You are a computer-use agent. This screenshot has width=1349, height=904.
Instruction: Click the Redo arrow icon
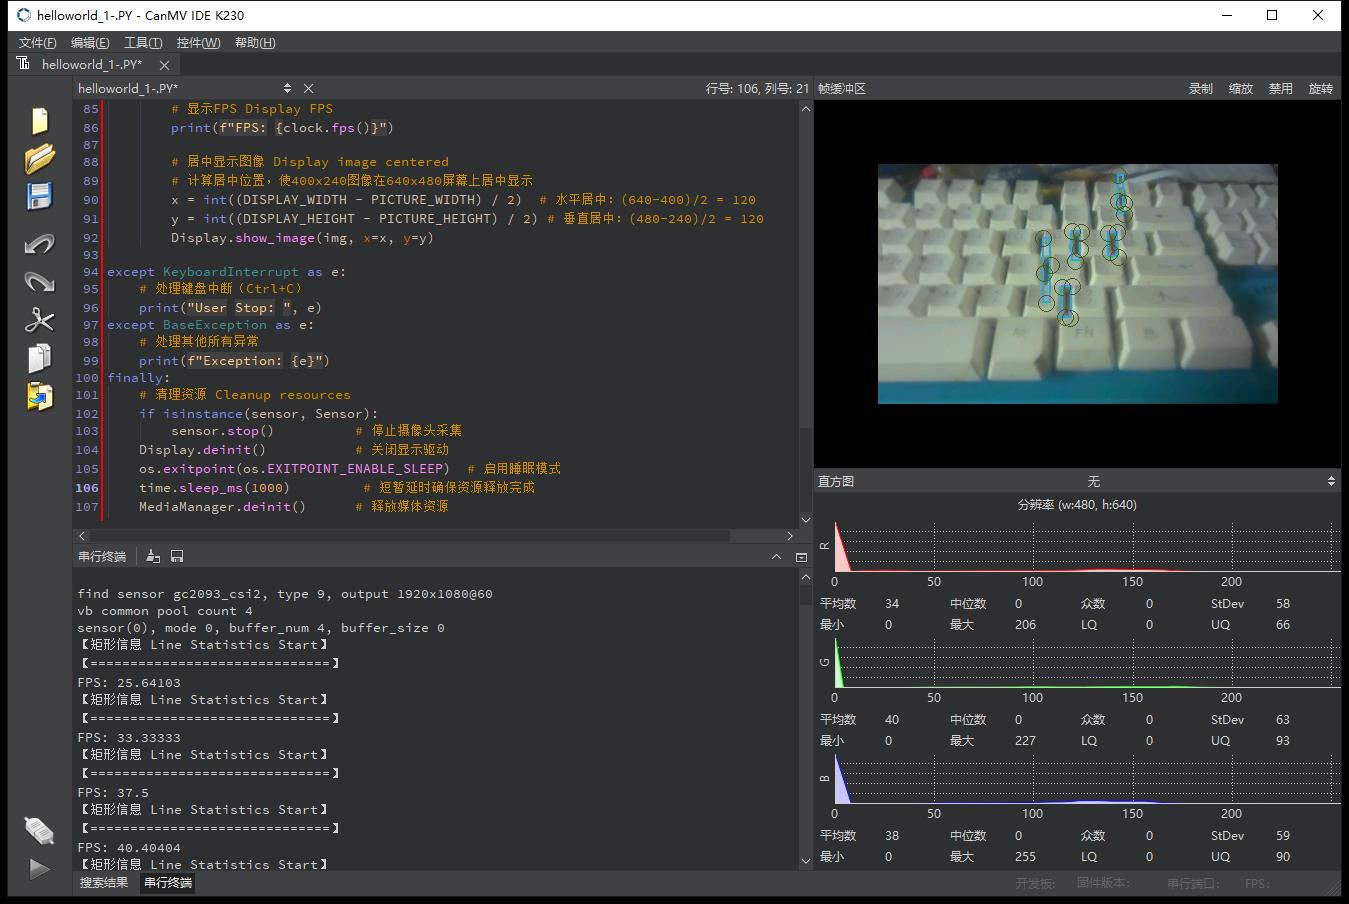click(39, 282)
